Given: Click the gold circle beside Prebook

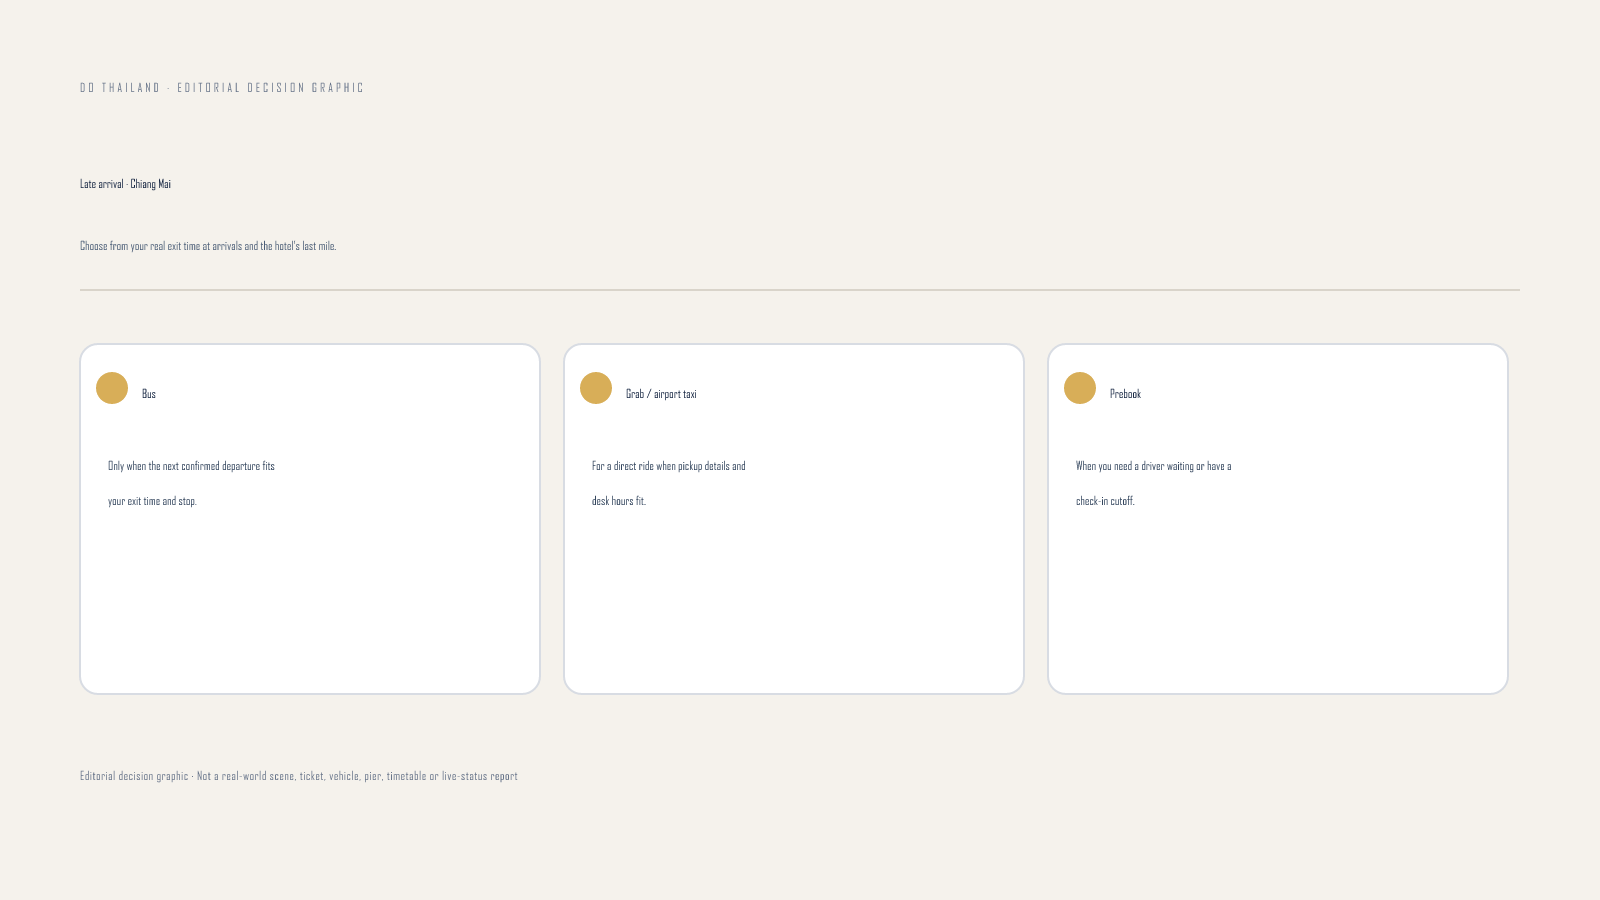Looking at the screenshot, I should click(x=1080, y=388).
